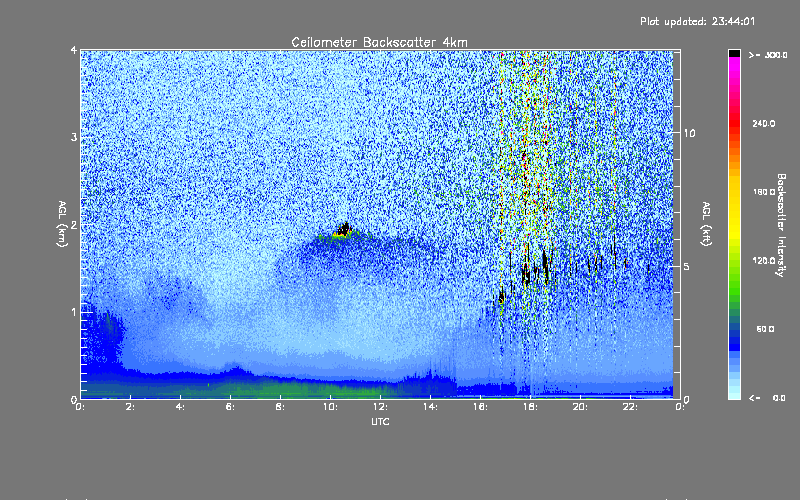Click the "12:" UTC tick label

(x=381, y=407)
